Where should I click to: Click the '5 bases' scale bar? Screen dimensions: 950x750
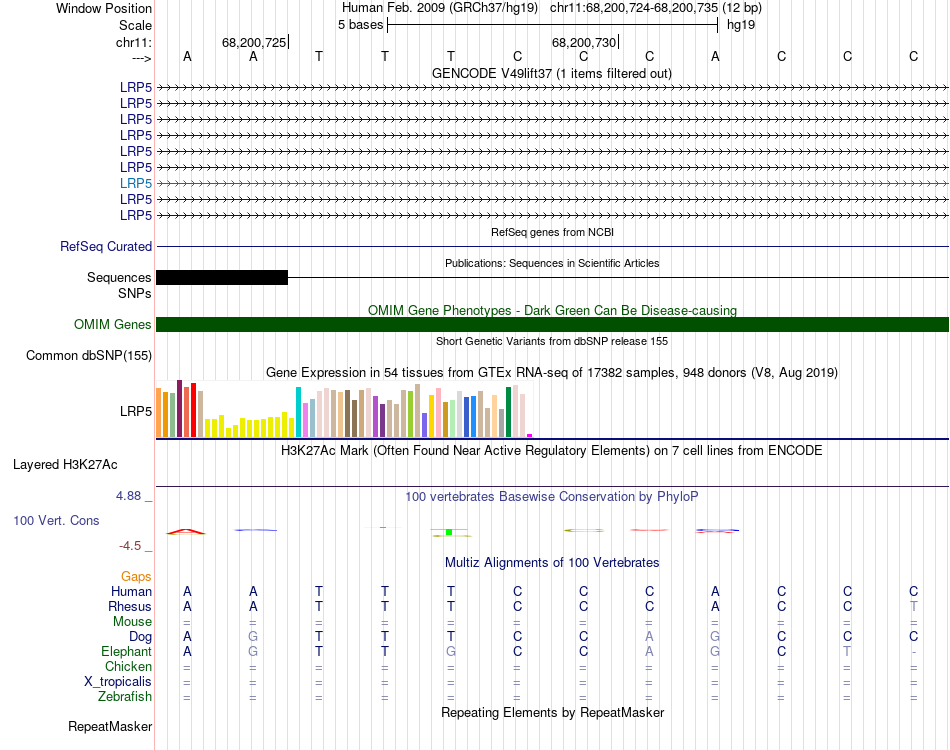[552, 25]
